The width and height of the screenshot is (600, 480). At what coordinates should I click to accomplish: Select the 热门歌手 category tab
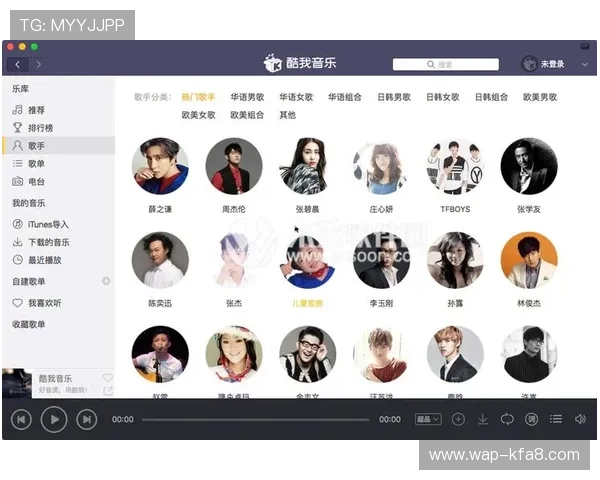click(198, 97)
